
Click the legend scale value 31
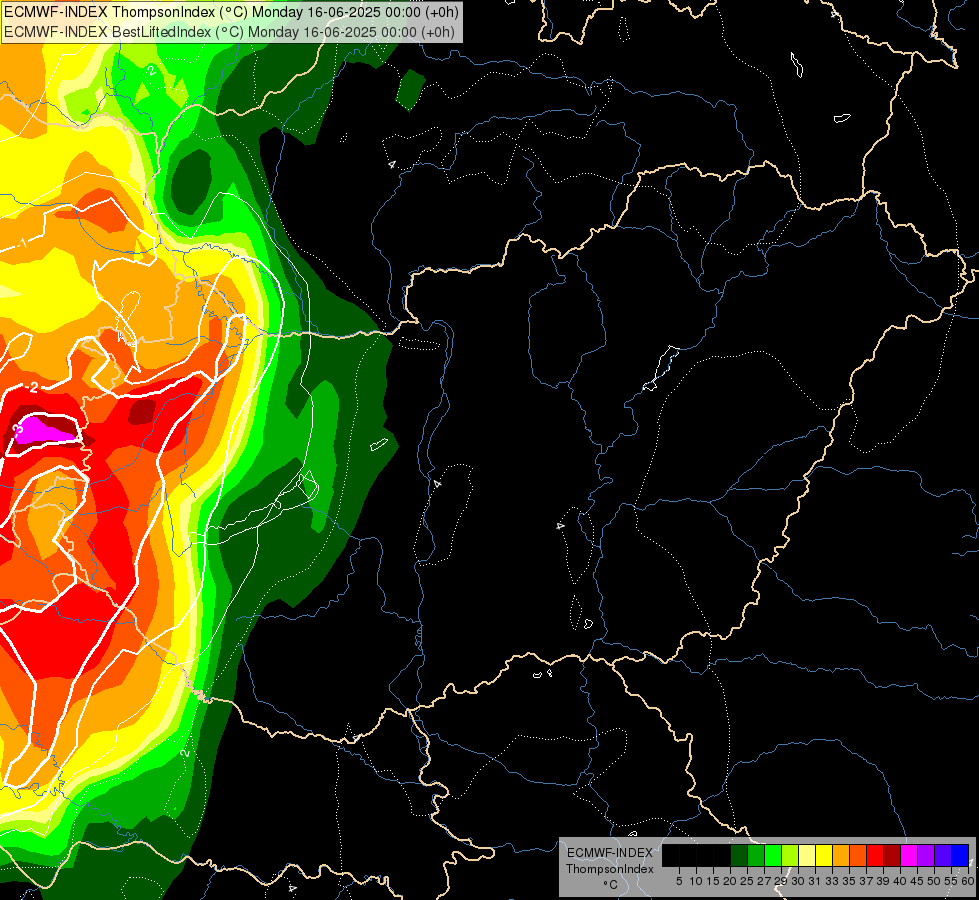click(815, 881)
